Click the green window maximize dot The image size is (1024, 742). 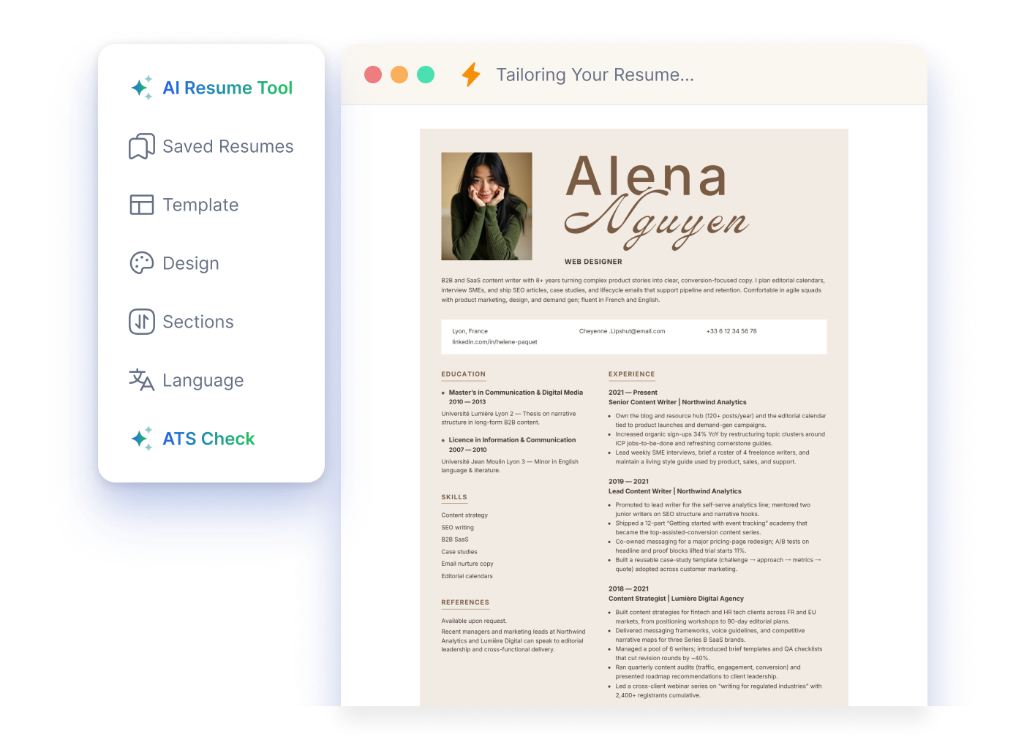pos(426,74)
